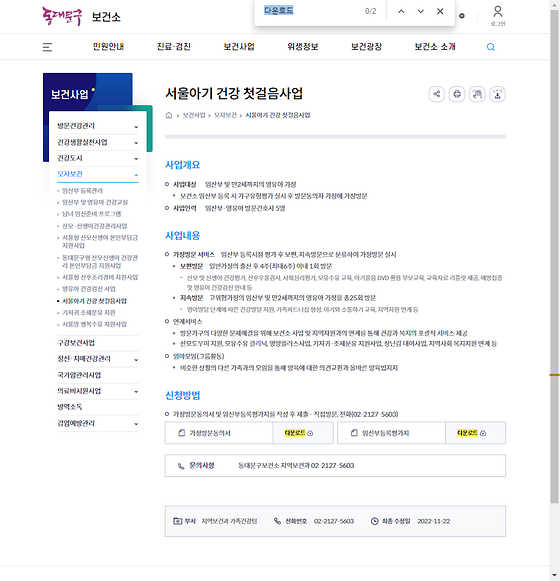The height and width of the screenshot is (581, 560).
Task: Open the hamburger all-menu icon
Action: coord(47,47)
